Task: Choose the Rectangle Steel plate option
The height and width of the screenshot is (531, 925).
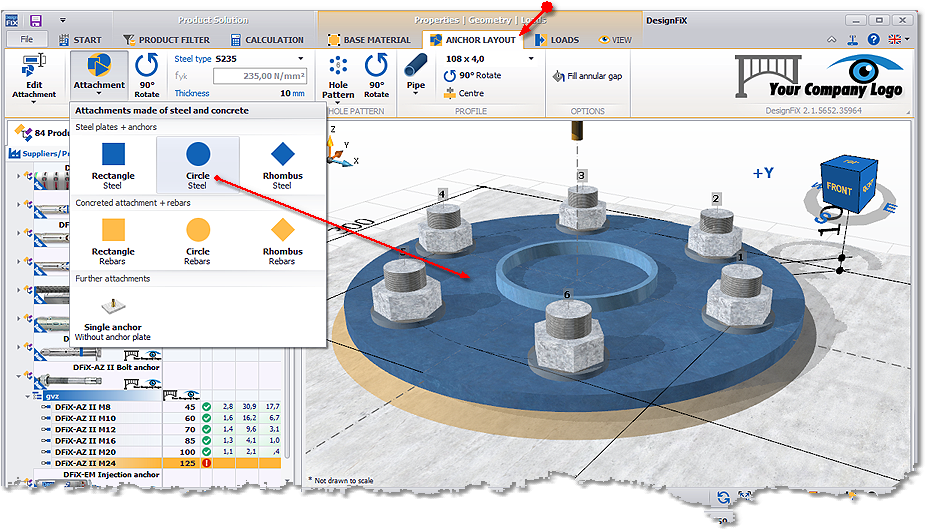Action: (113, 163)
